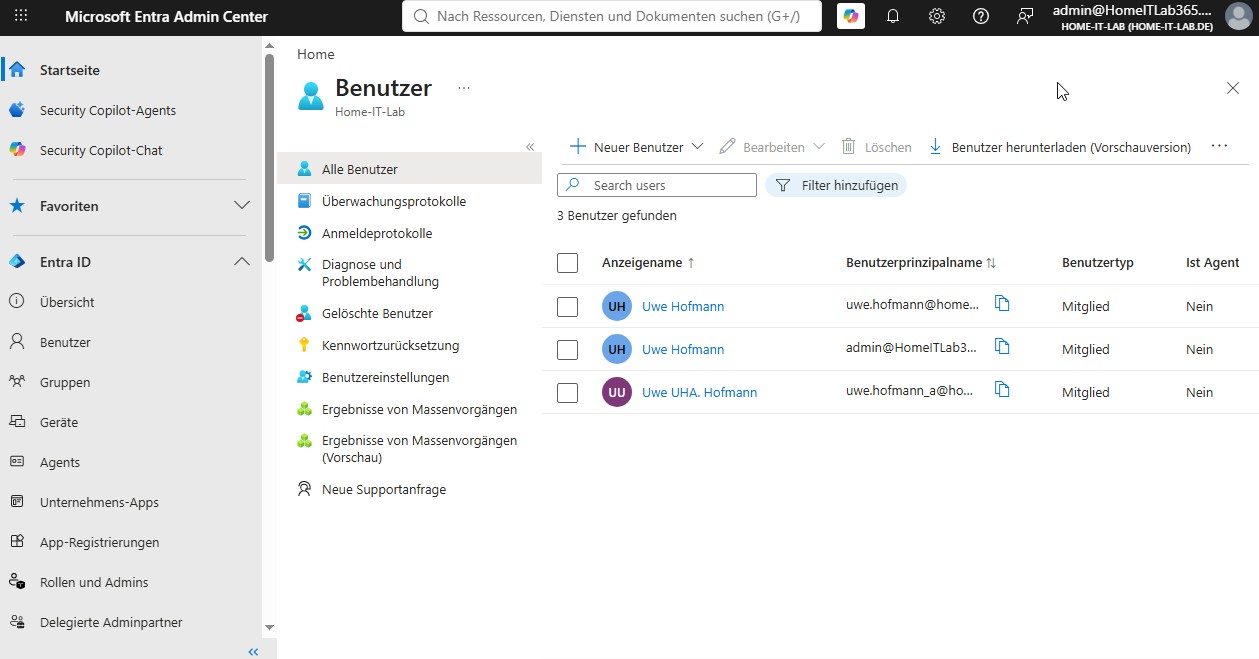1259x659 pixels.
Task: Open the settings gear in header
Action: click(x=937, y=16)
